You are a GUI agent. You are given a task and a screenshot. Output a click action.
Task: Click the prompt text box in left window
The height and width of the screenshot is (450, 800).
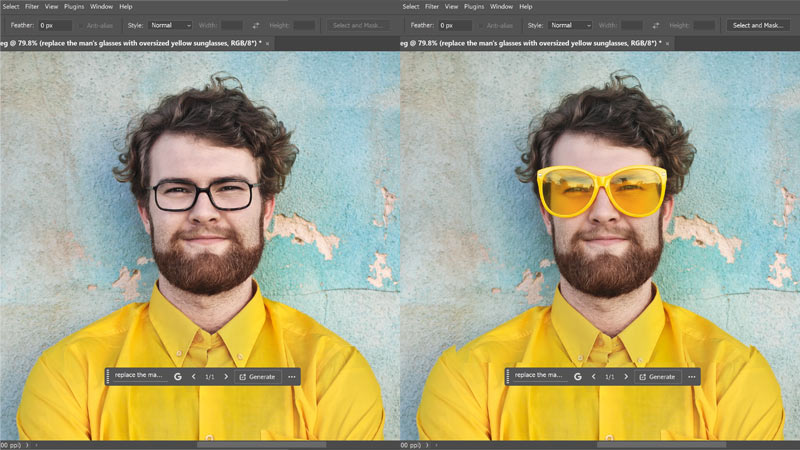click(x=139, y=376)
